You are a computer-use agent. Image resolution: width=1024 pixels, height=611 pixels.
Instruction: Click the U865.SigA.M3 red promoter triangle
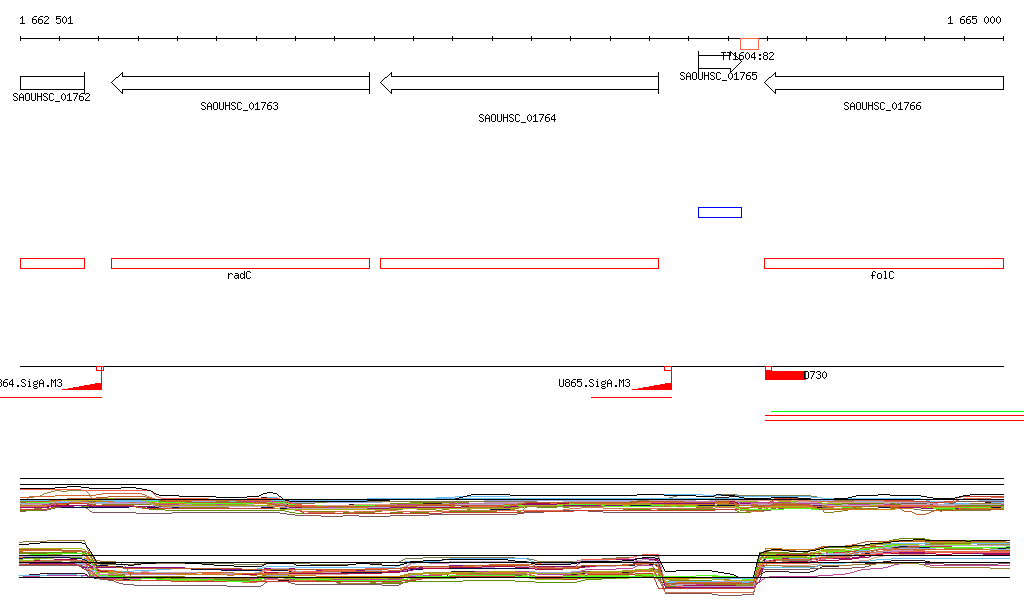(x=656, y=386)
